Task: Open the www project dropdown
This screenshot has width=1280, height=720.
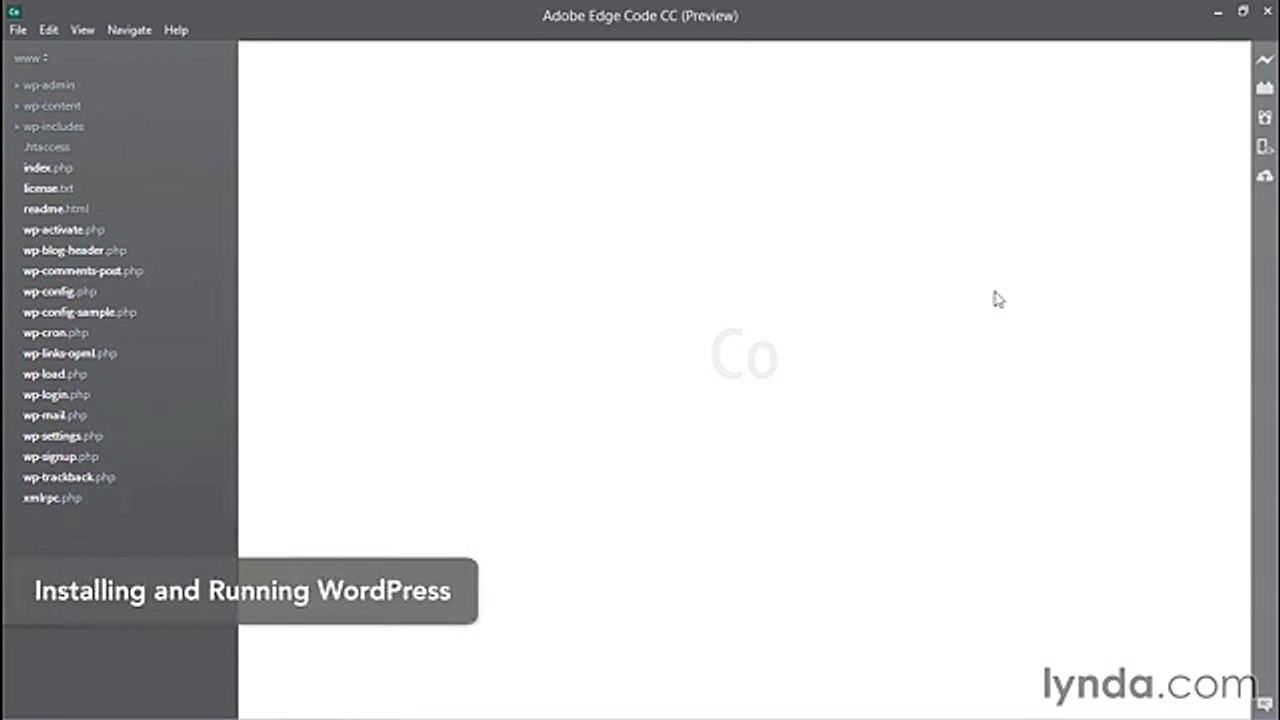Action: [x=31, y=58]
